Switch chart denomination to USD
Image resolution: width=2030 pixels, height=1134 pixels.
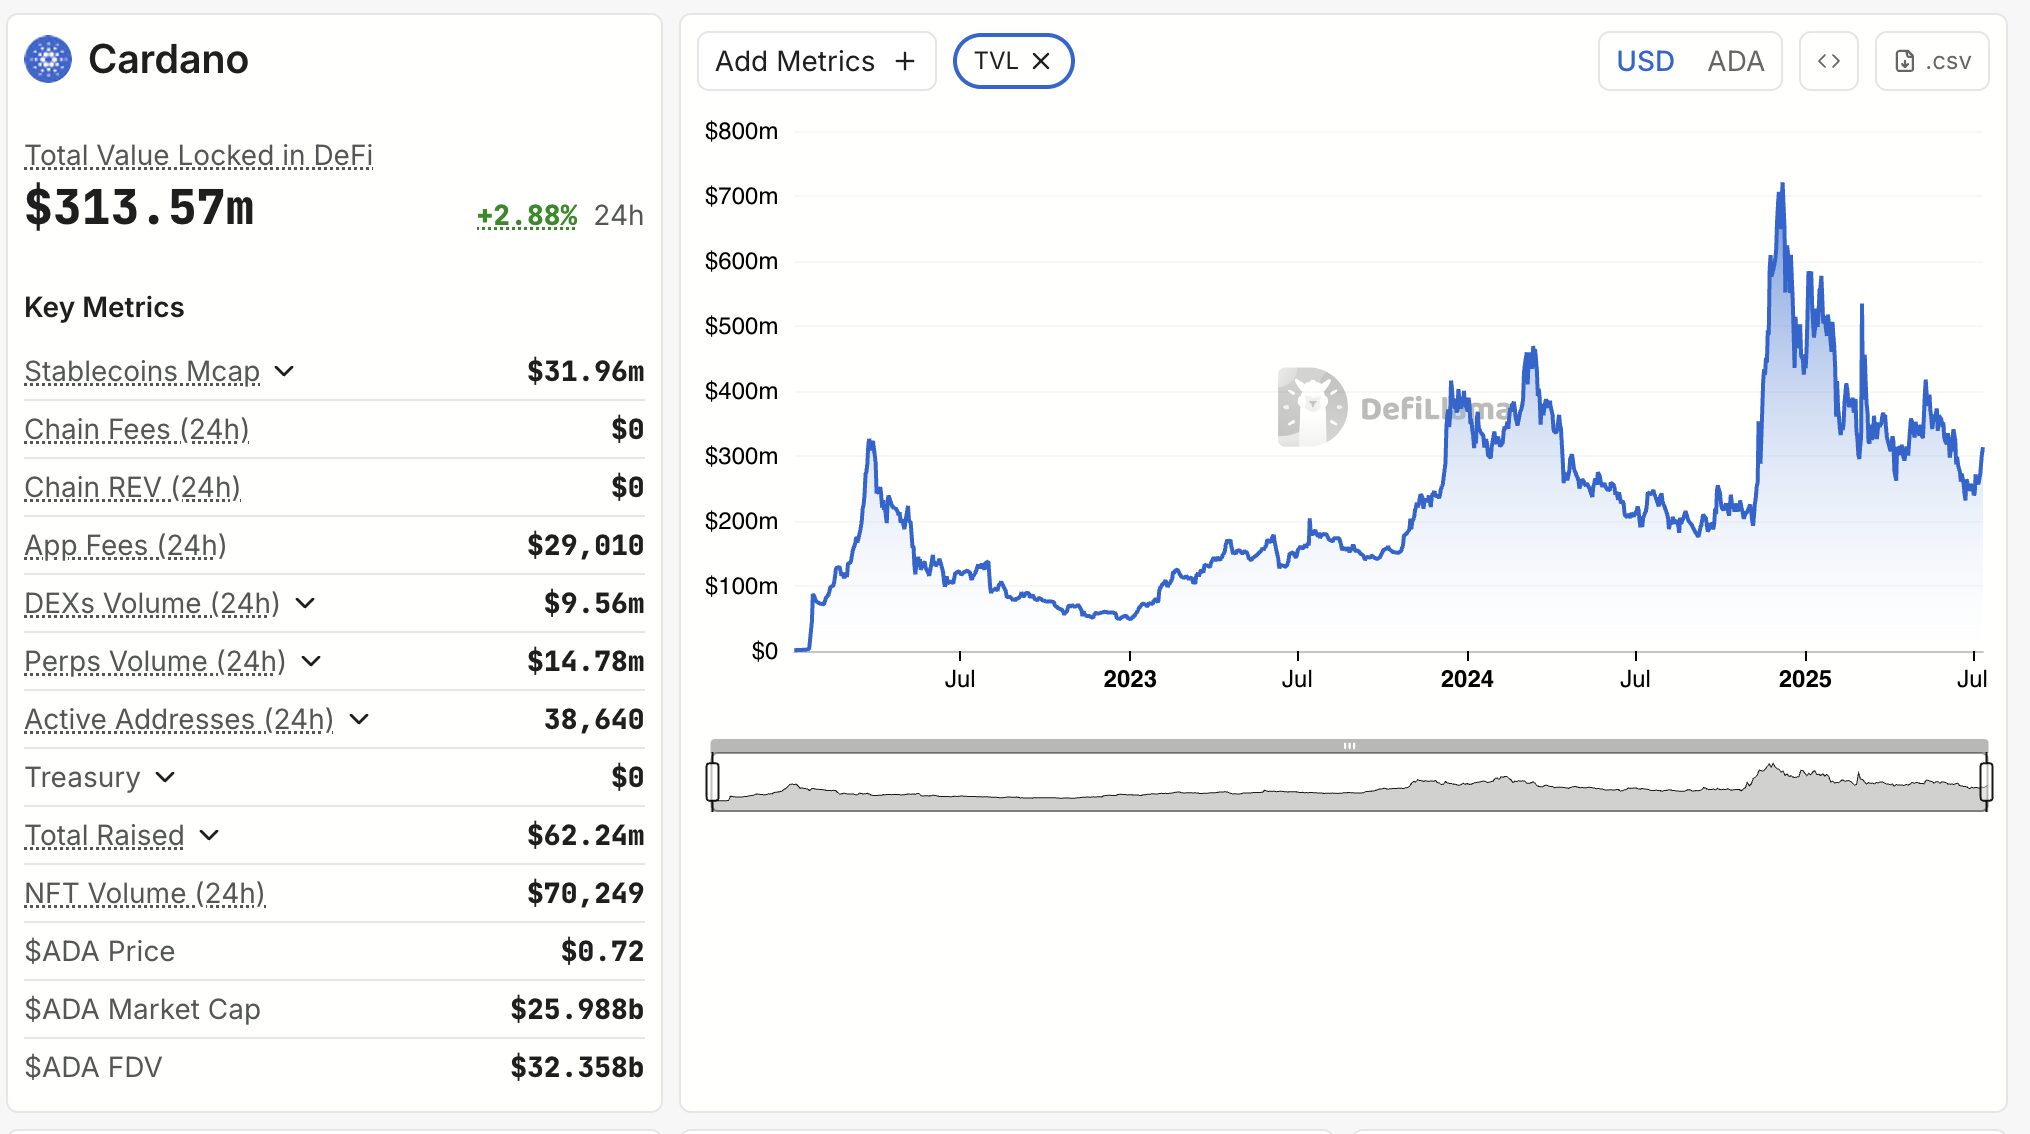pyautogui.click(x=1645, y=61)
